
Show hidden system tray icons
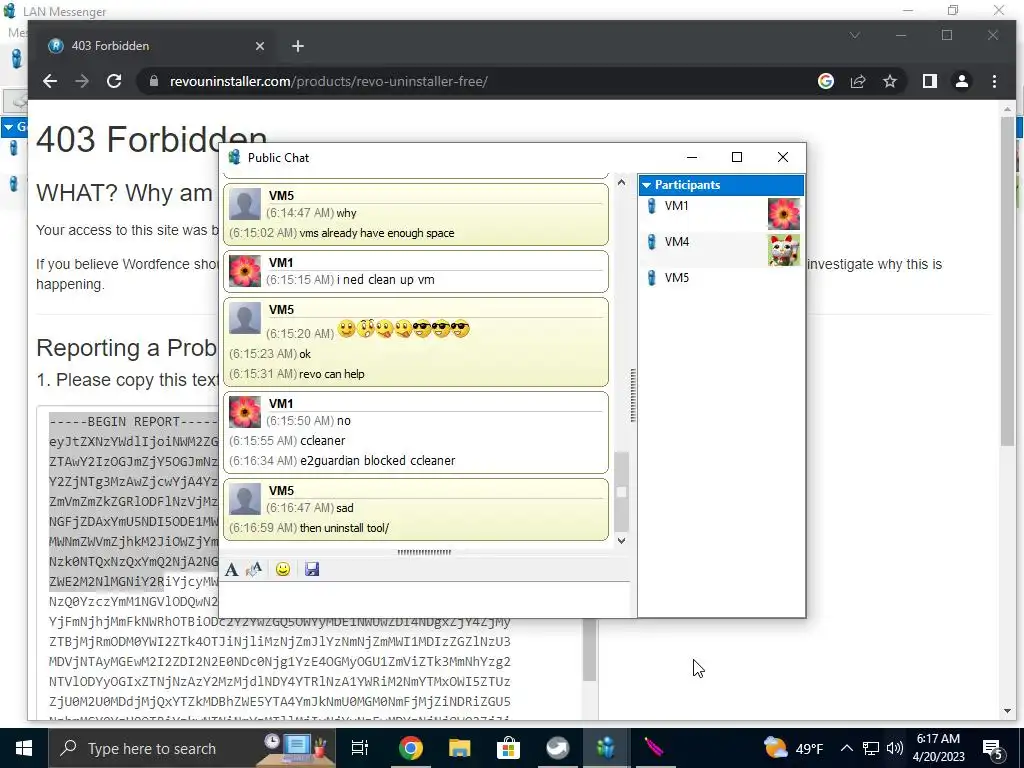pyautogui.click(x=846, y=748)
